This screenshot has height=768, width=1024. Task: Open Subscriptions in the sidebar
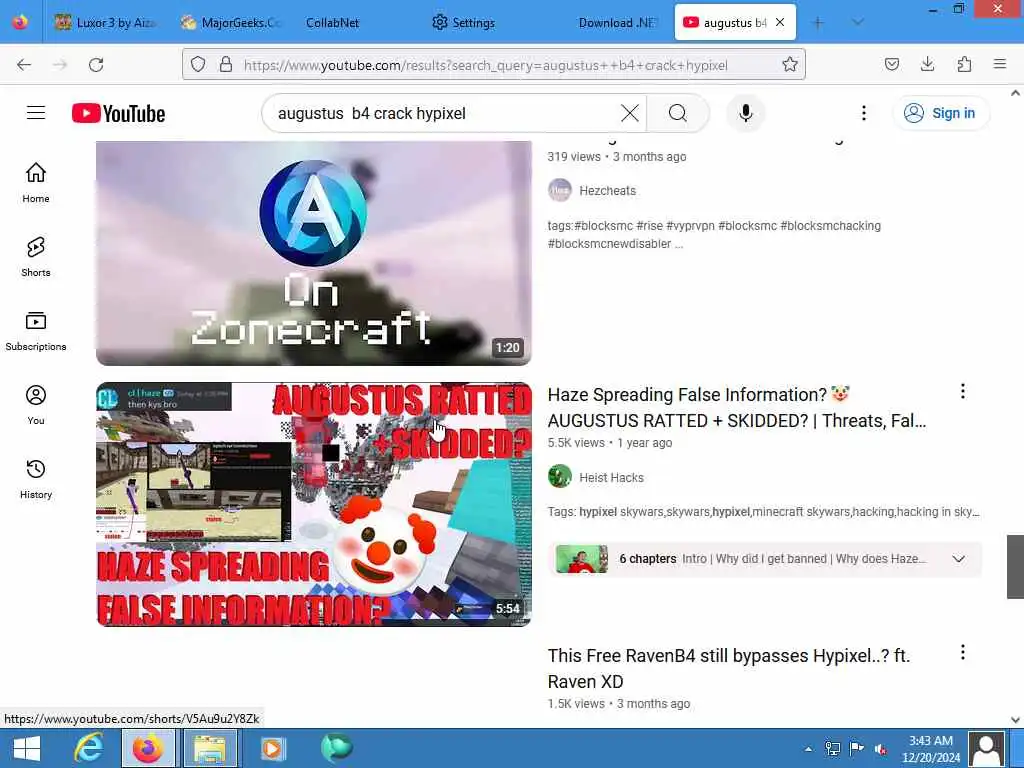click(x=36, y=331)
